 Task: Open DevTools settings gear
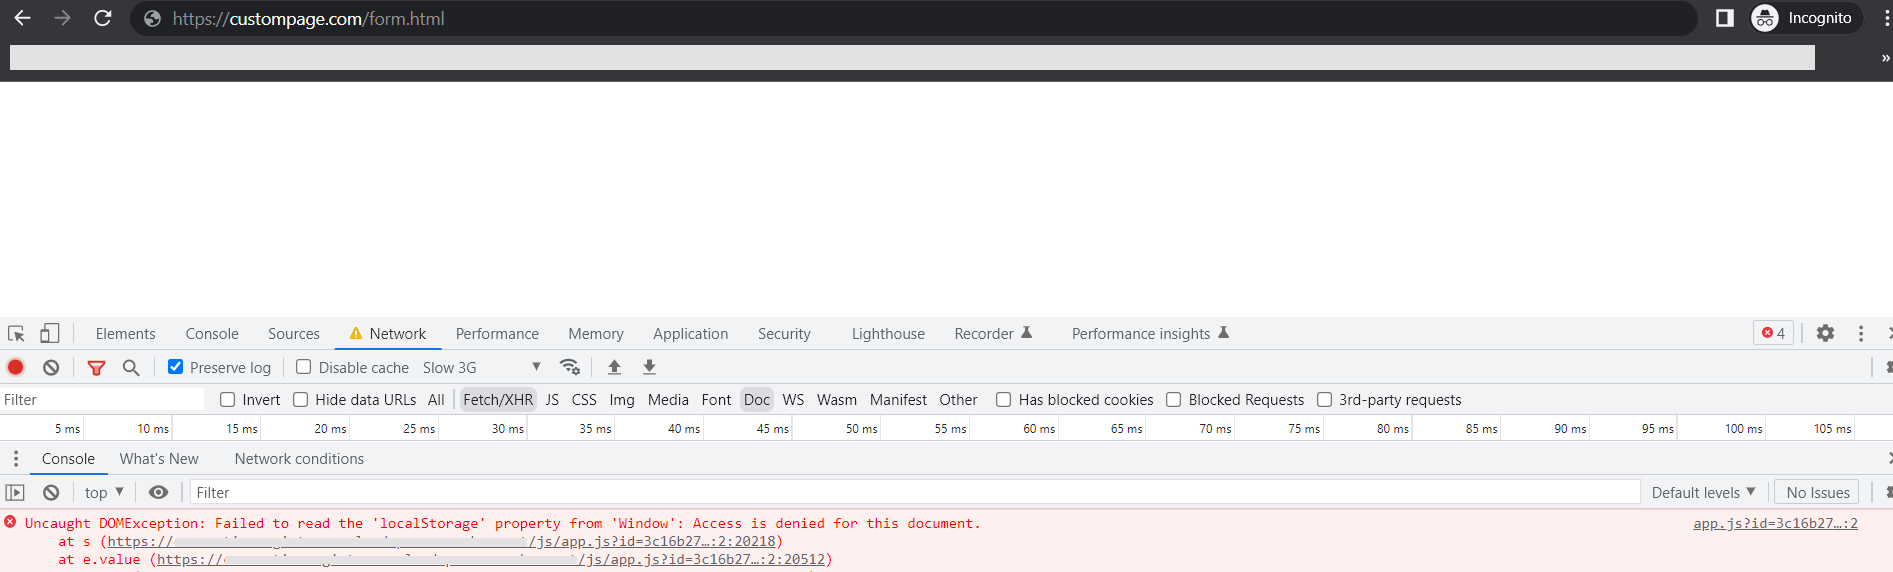[1825, 333]
